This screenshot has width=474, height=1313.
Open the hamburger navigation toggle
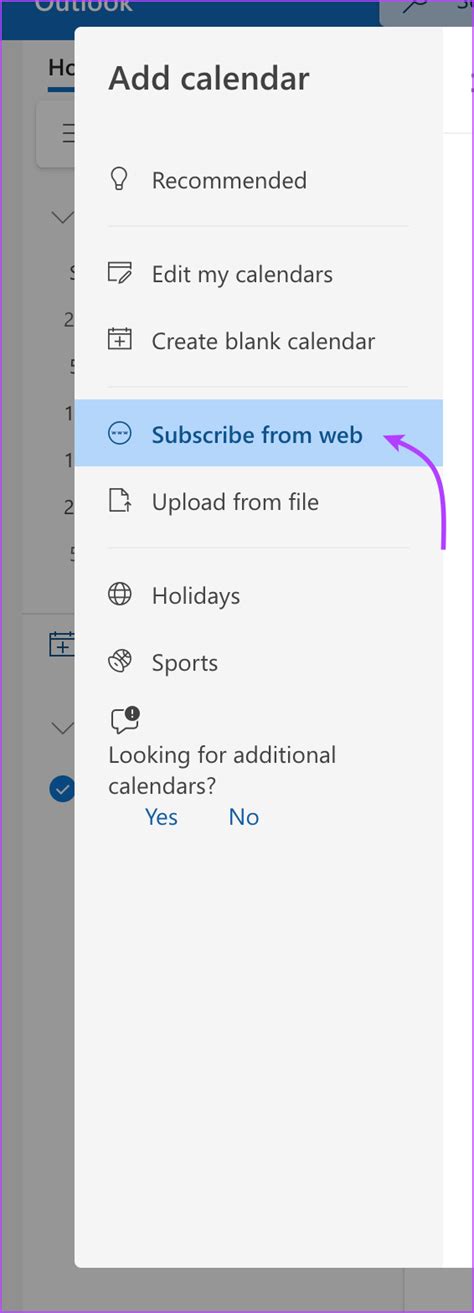67,132
